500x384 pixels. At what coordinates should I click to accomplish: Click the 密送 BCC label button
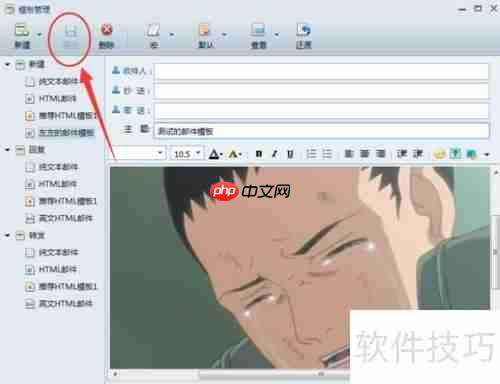(131, 109)
